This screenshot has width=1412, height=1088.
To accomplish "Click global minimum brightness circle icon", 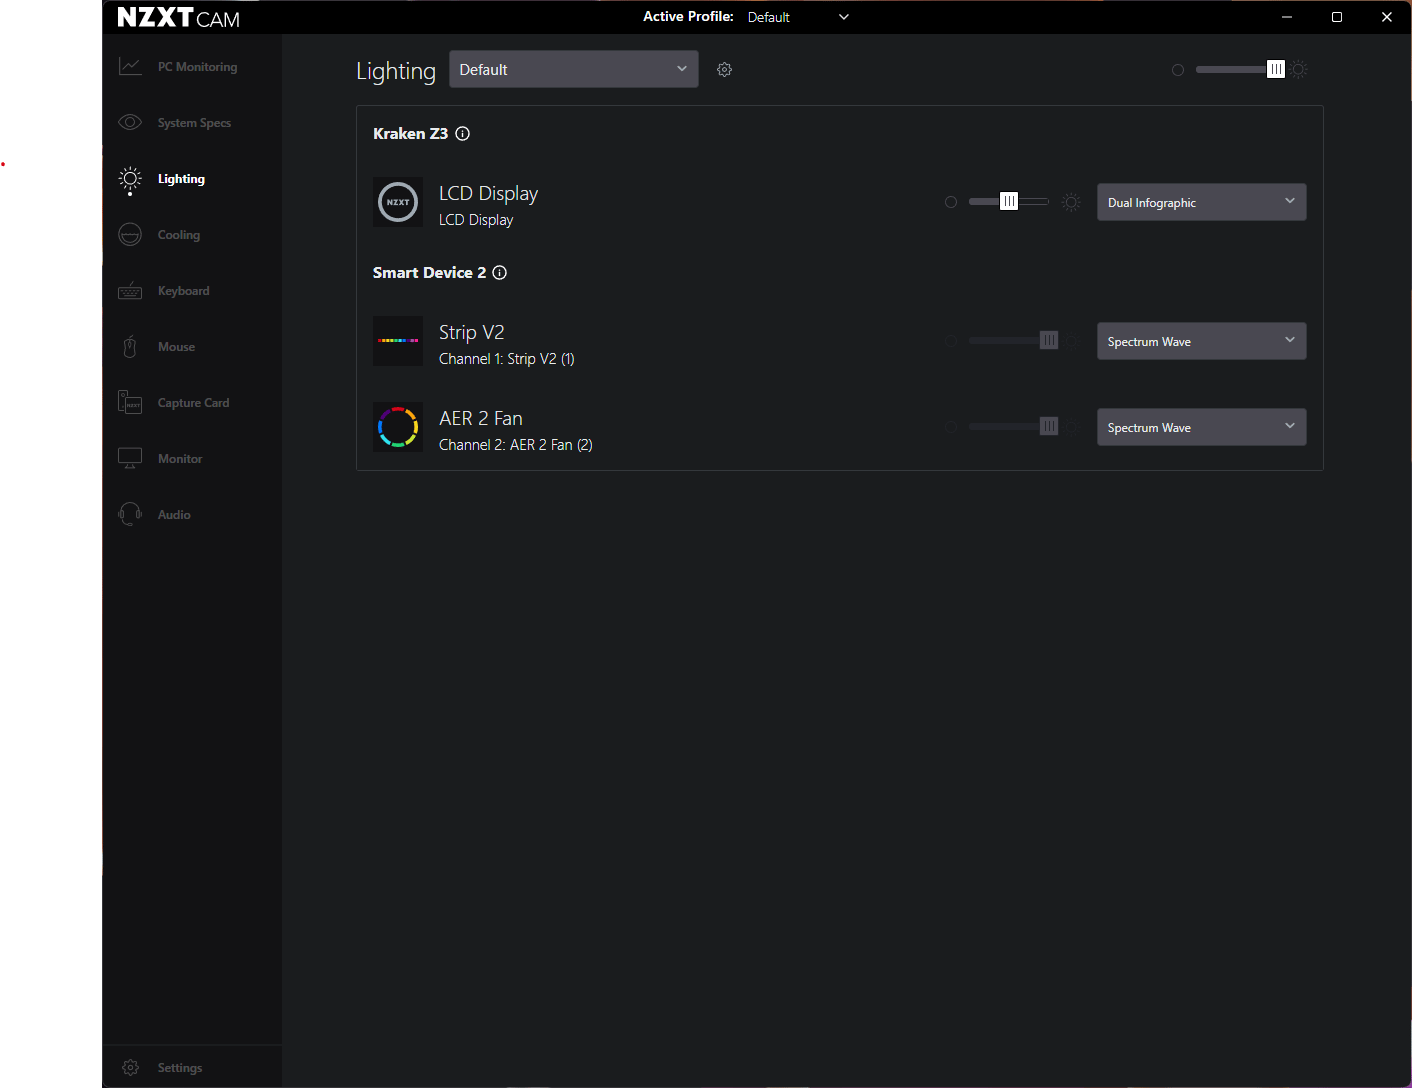I will [x=1178, y=70].
